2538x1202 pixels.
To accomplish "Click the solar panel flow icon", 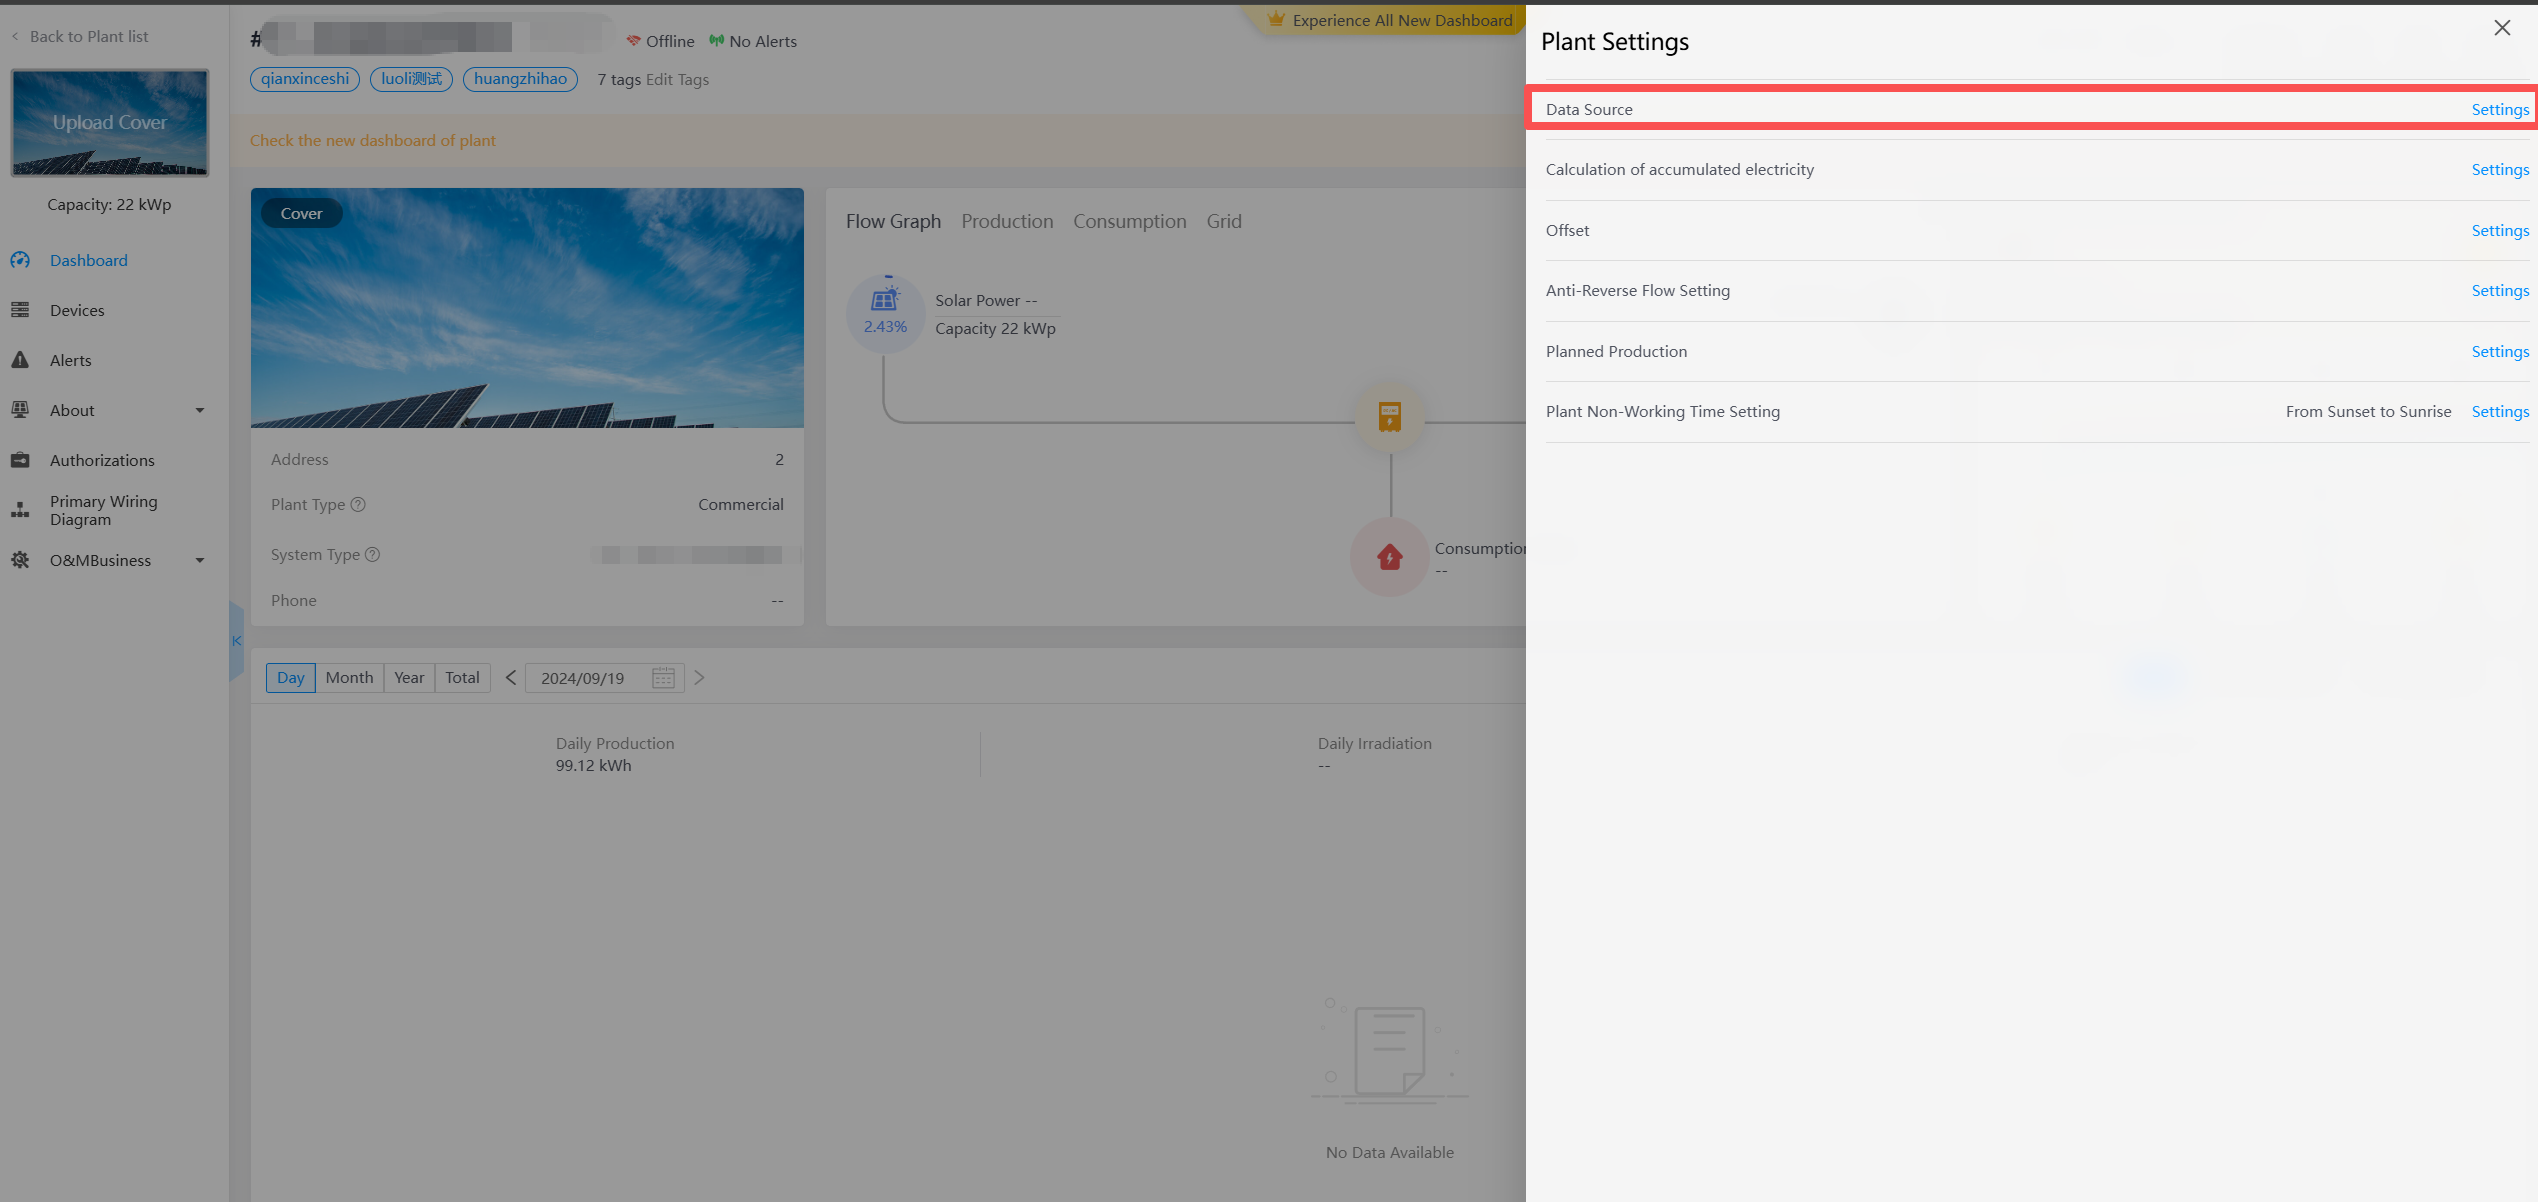I will (x=885, y=300).
